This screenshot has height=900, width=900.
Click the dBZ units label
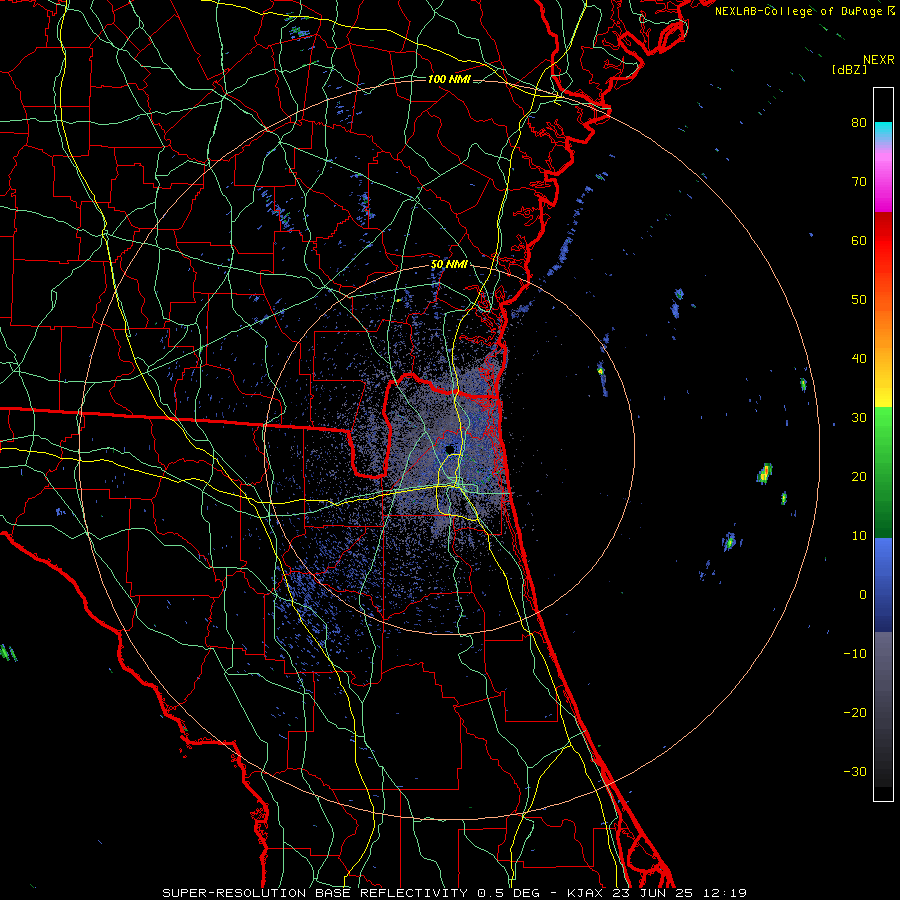coord(849,70)
